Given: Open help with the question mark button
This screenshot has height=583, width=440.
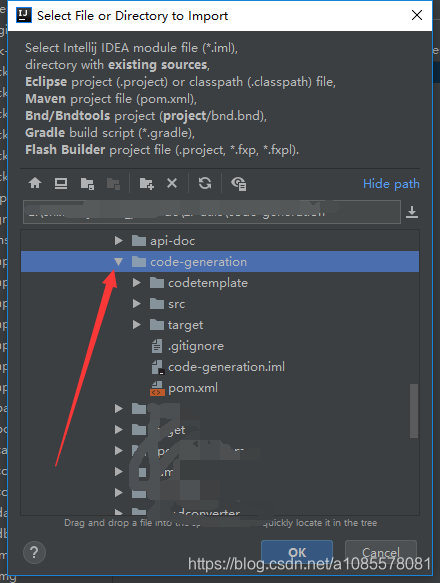Looking at the screenshot, I should click(x=34, y=553).
